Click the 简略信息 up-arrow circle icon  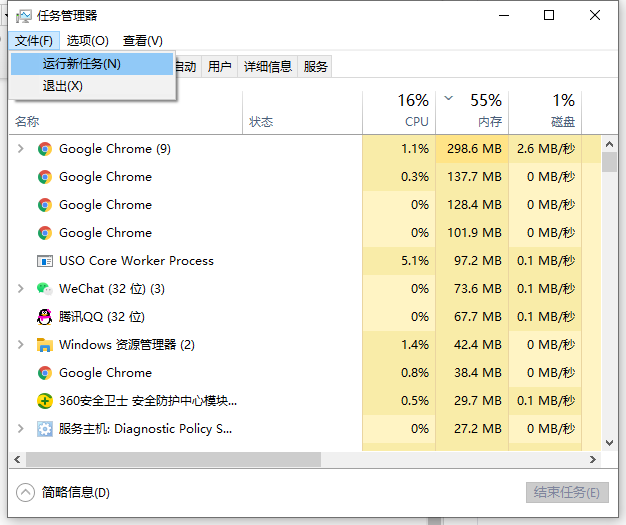[x=25, y=492]
